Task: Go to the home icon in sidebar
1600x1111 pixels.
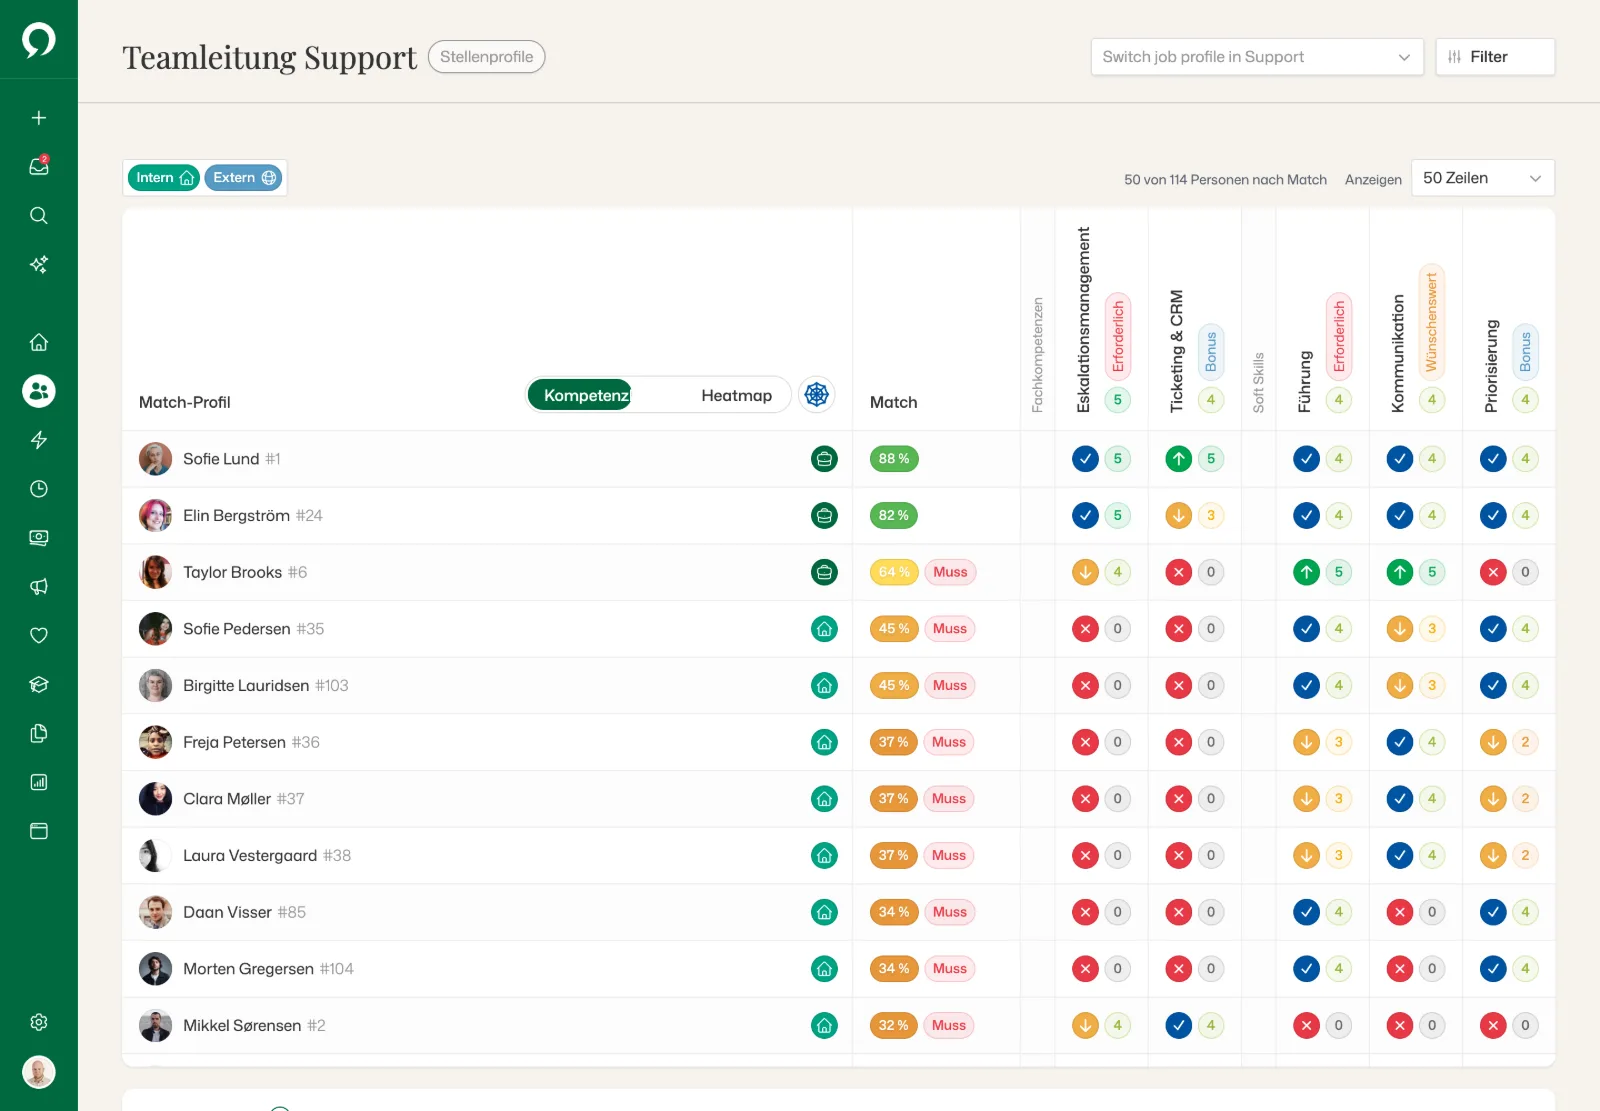Action: coord(39,342)
